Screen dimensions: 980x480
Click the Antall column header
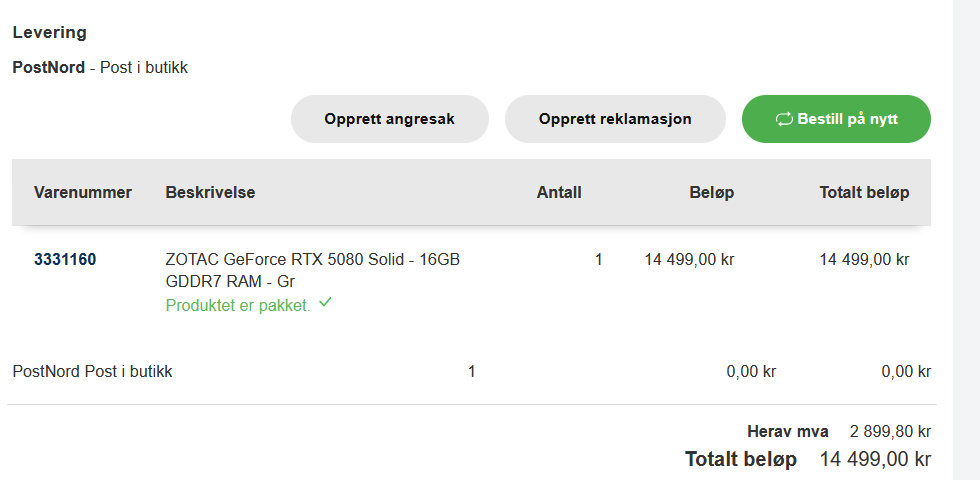click(559, 192)
